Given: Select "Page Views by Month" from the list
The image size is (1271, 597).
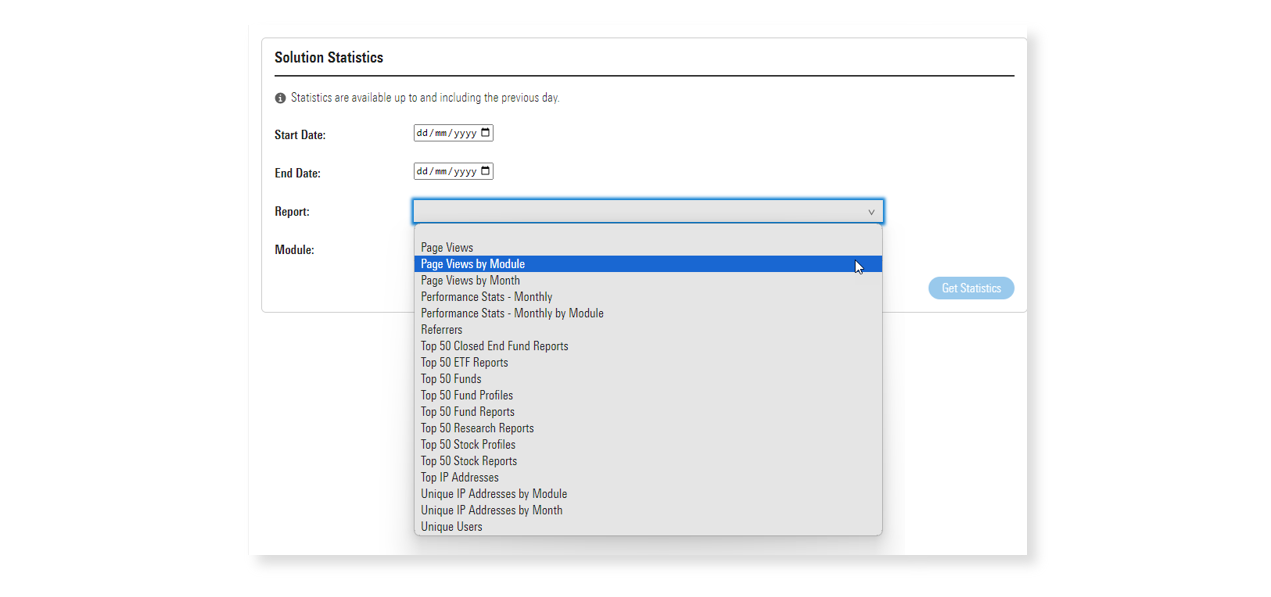Looking at the screenshot, I should [470, 280].
